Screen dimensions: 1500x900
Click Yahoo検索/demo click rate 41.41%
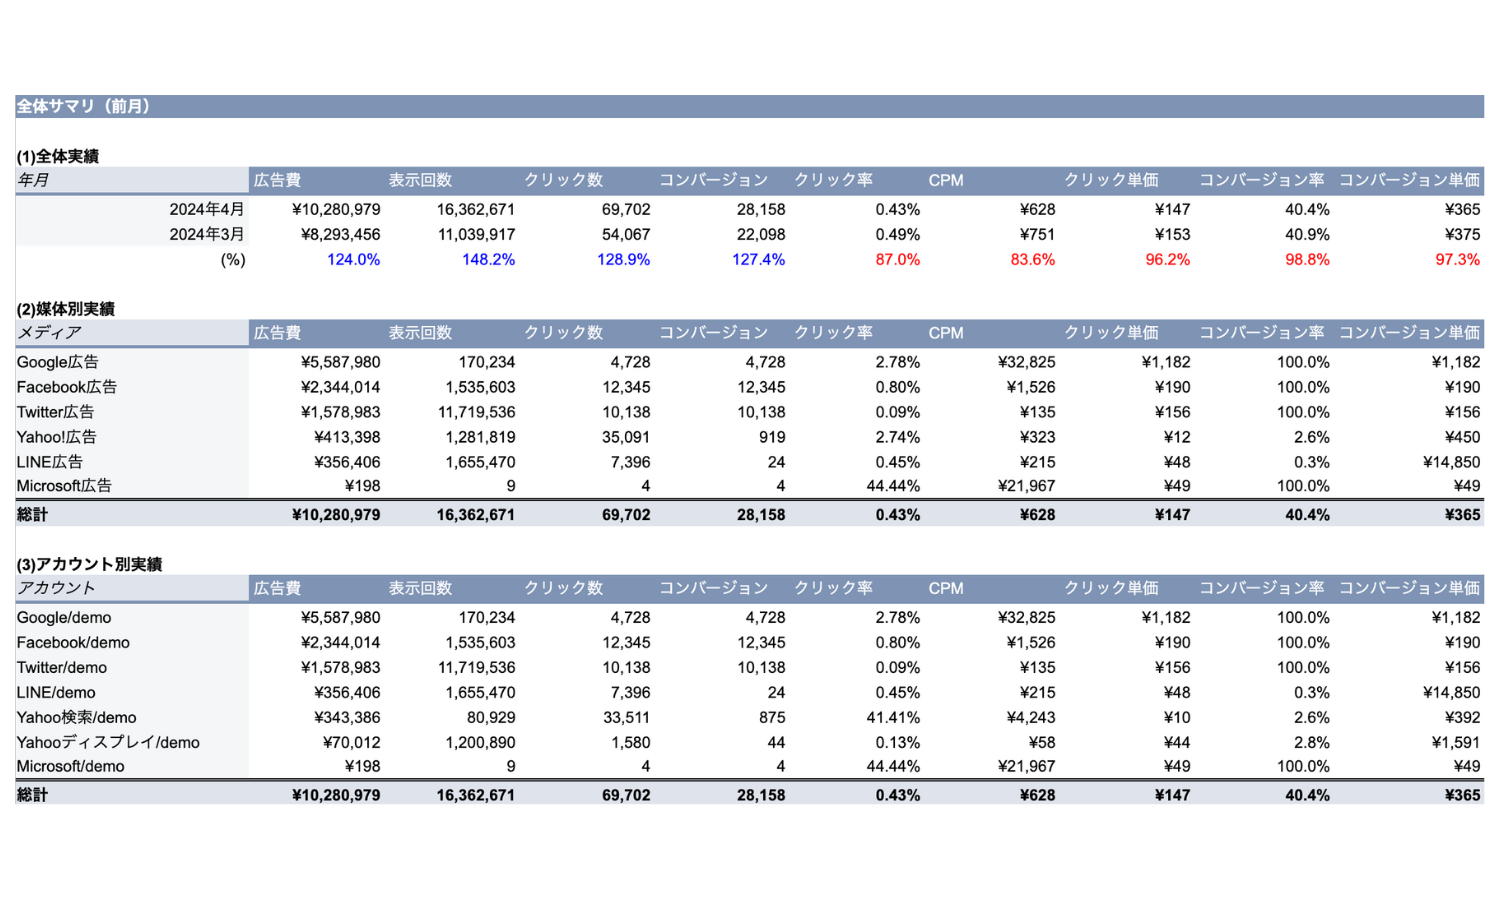893,718
